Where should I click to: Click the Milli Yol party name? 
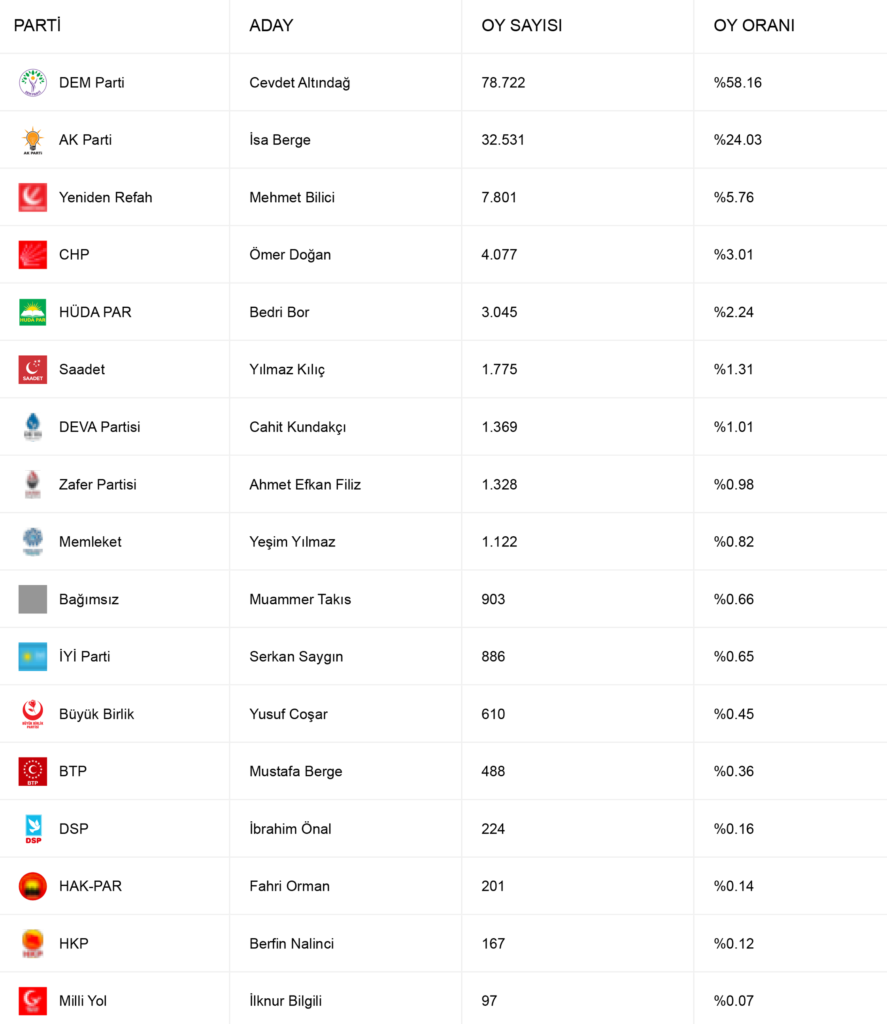[x=83, y=1001]
